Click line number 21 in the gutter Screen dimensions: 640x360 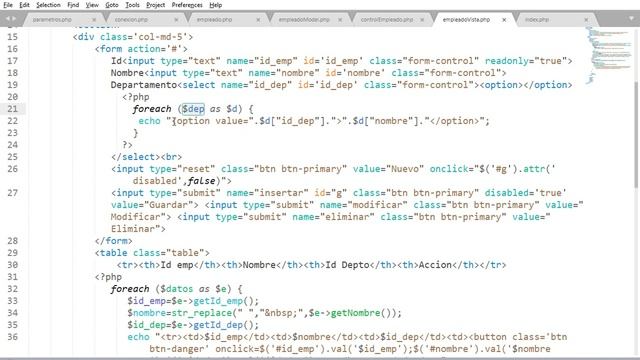coord(13,109)
